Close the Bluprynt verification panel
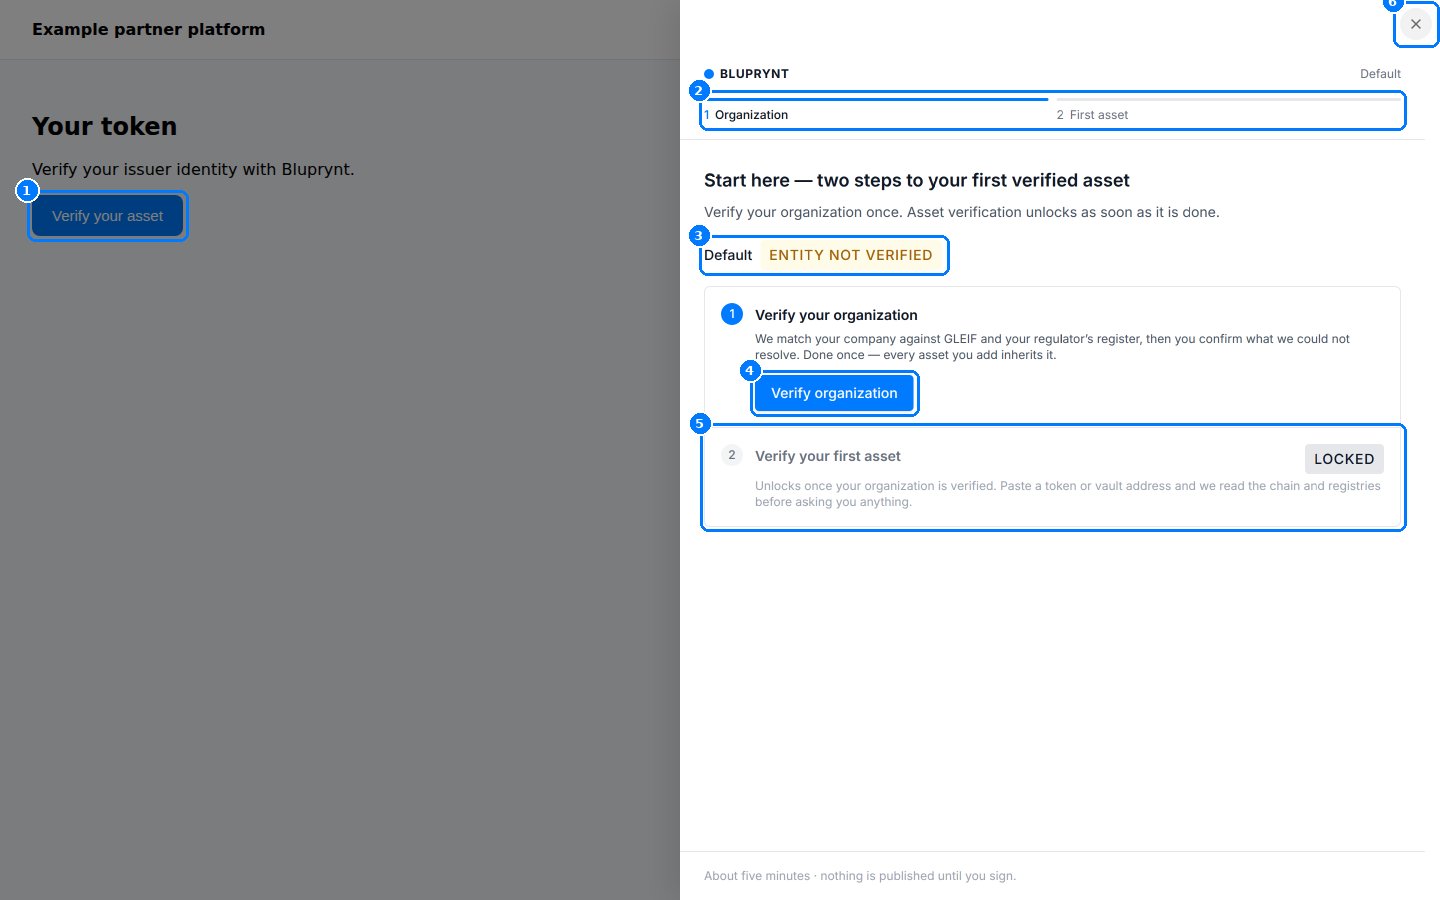 click(1415, 24)
